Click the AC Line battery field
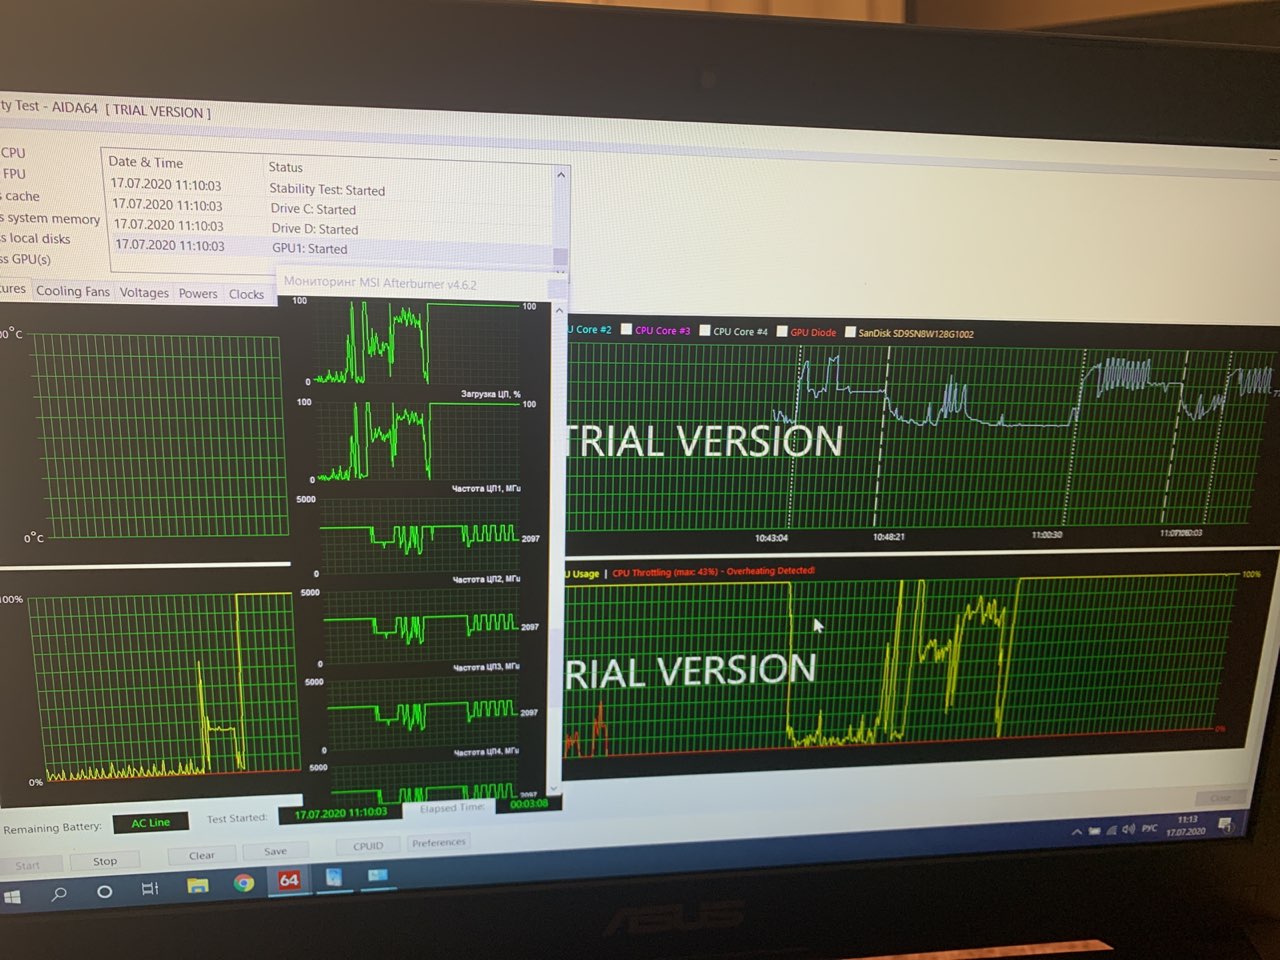 [x=151, y=823]
